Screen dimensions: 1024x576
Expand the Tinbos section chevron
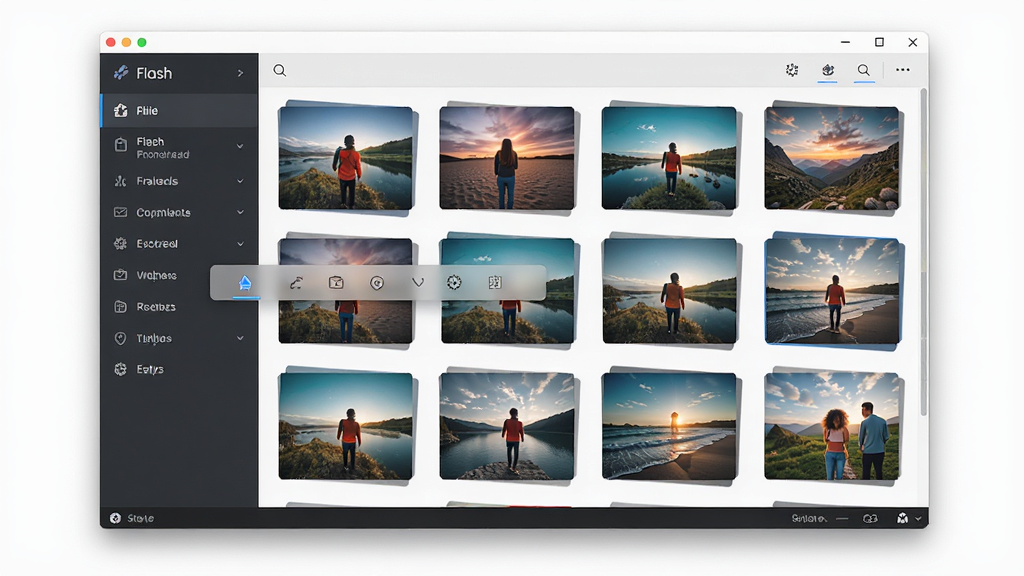(240, 338)
